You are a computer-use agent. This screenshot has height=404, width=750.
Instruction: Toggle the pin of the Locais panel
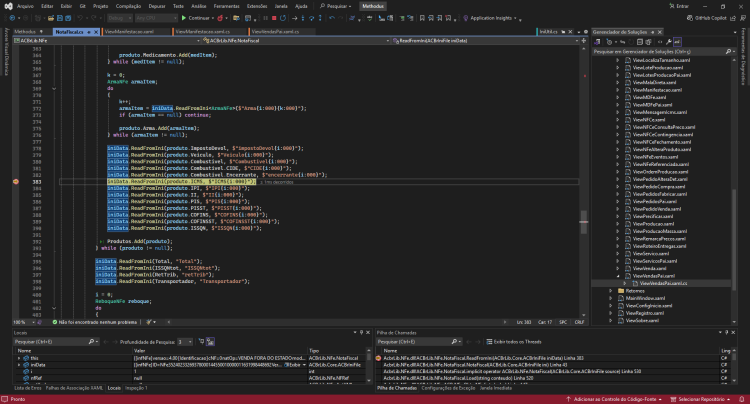(361, 332)
